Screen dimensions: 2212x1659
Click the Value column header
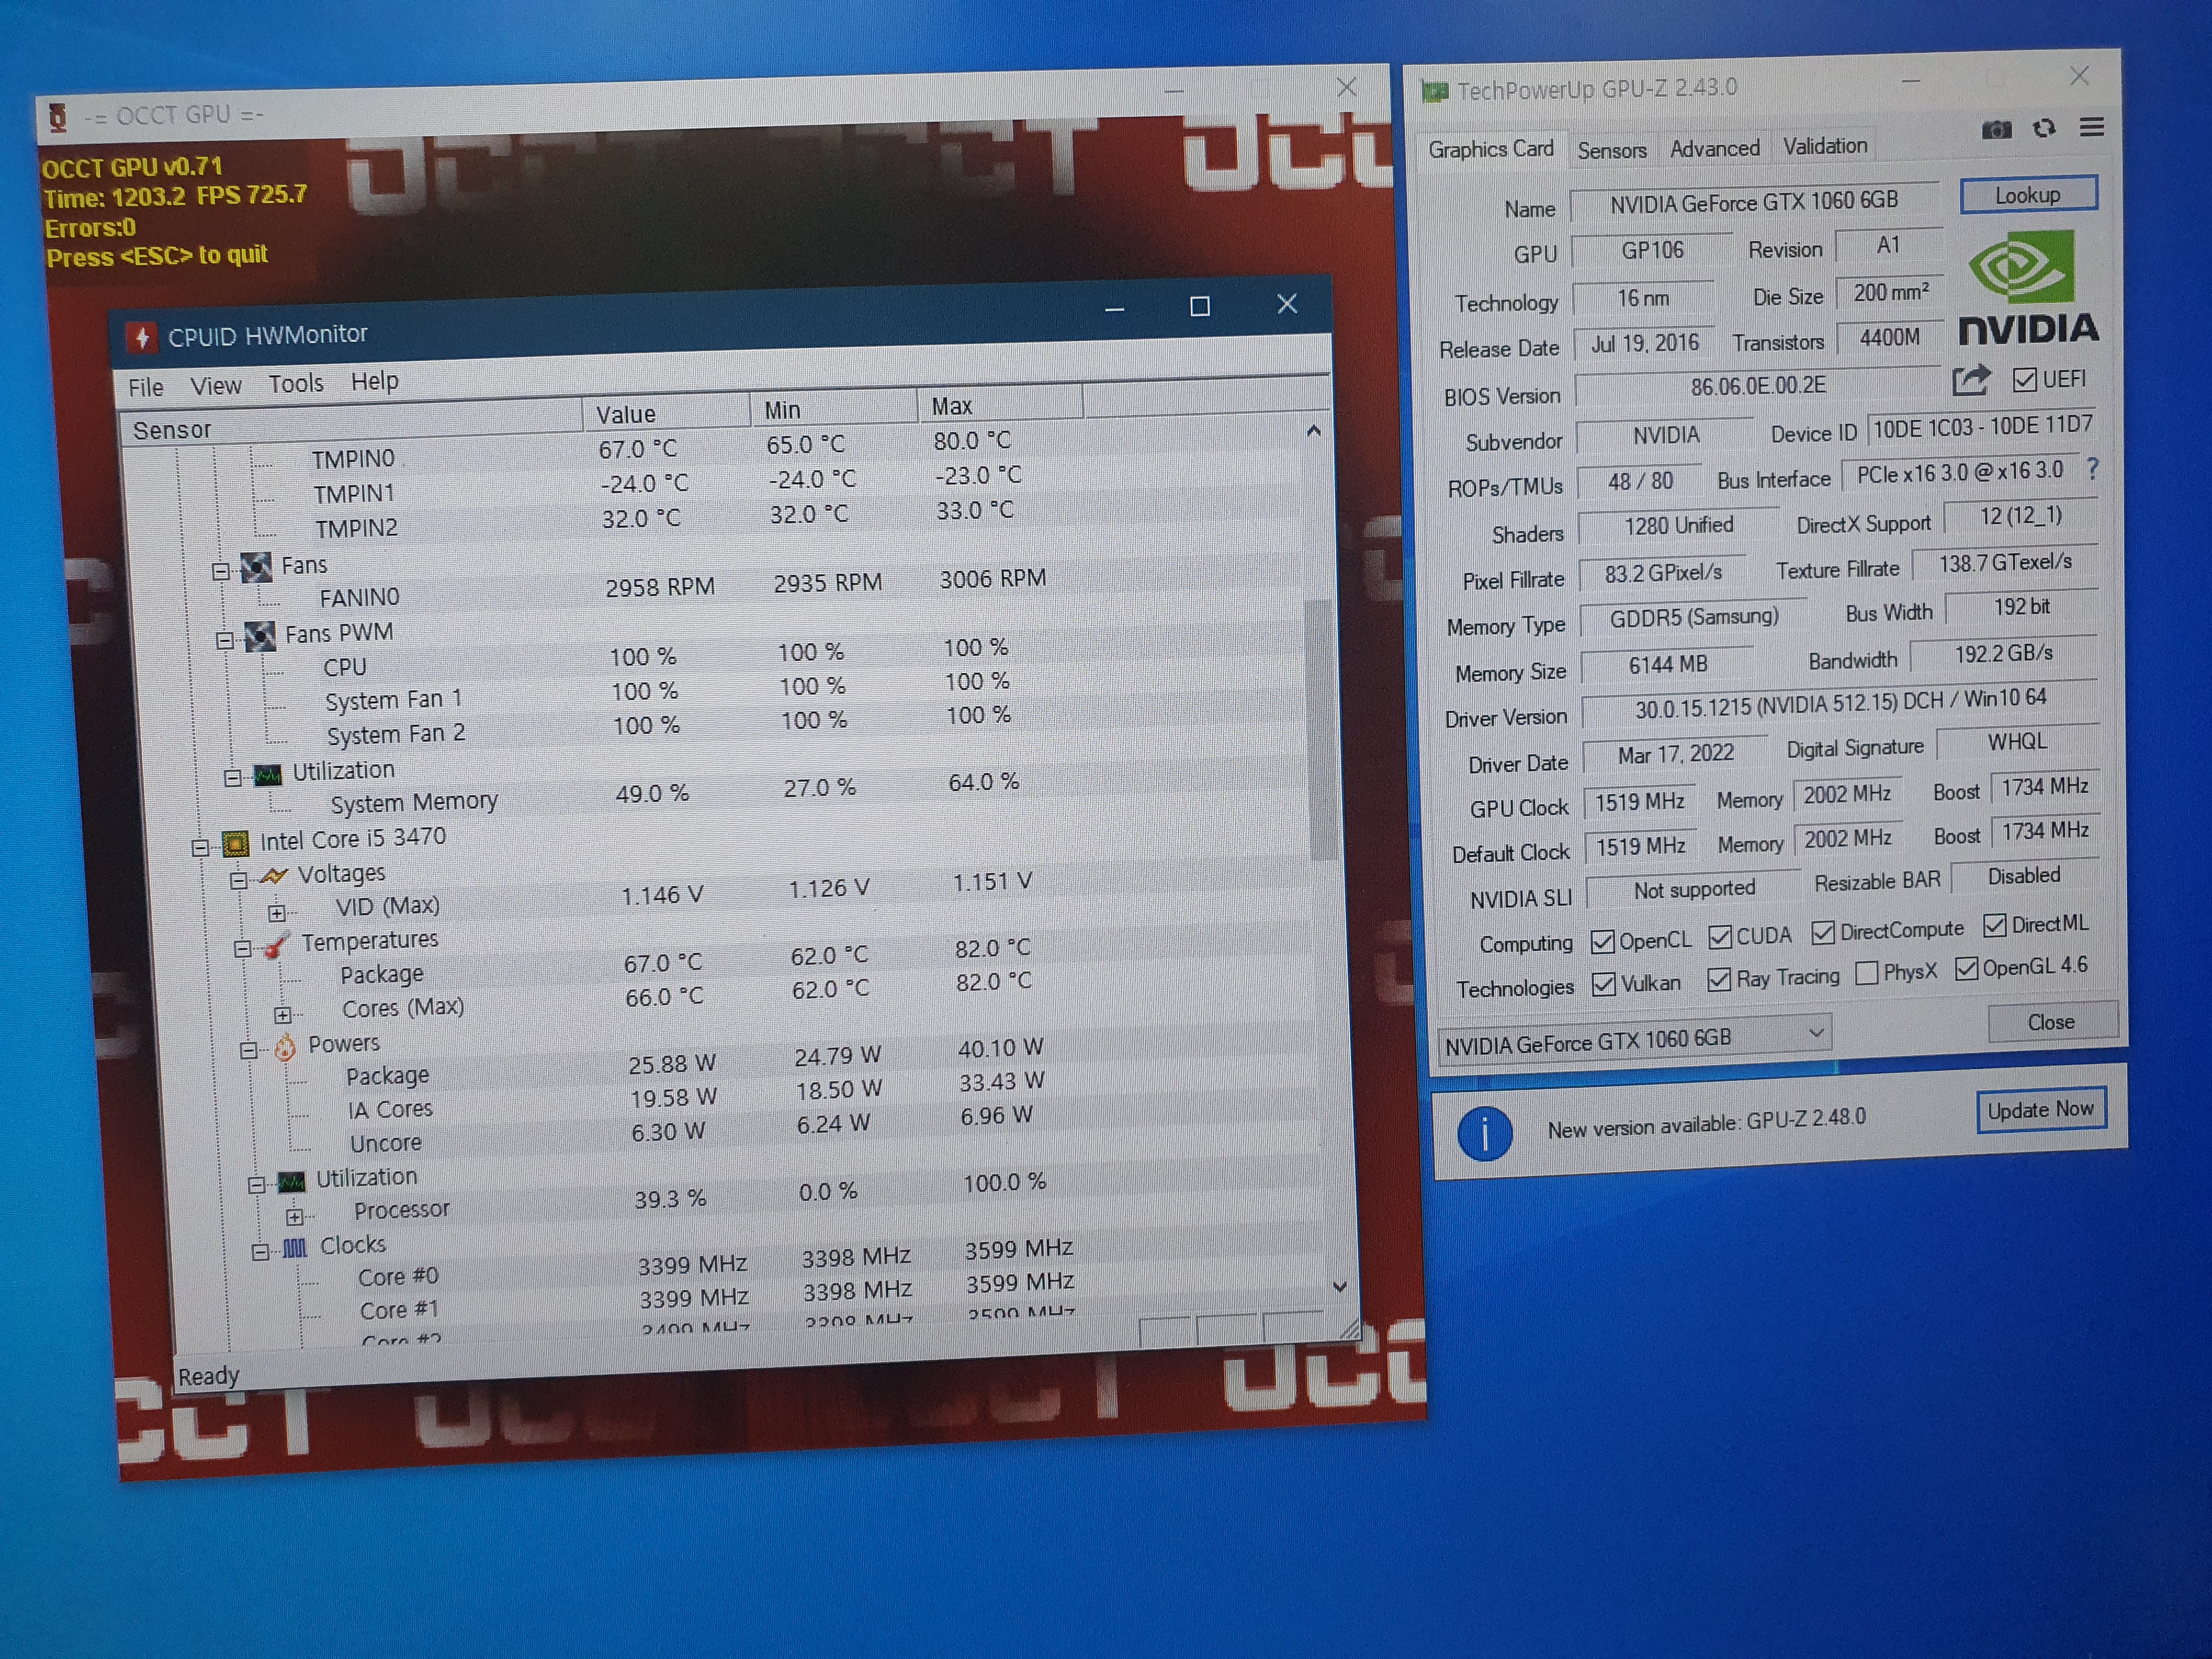click(665, 413)
